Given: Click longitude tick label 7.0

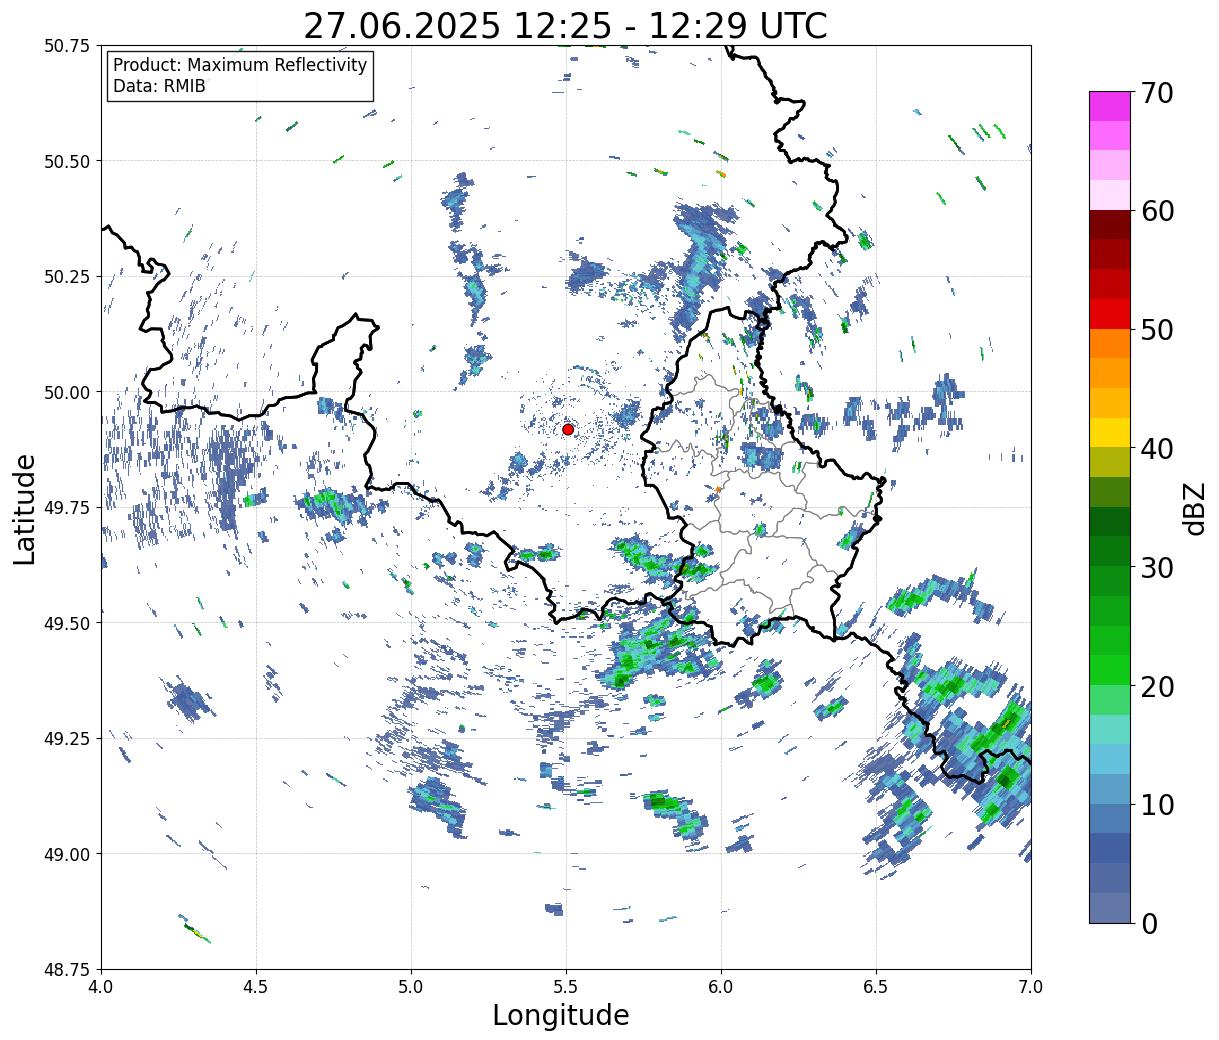Looking at the screenshot, I should click(1031, 987).
